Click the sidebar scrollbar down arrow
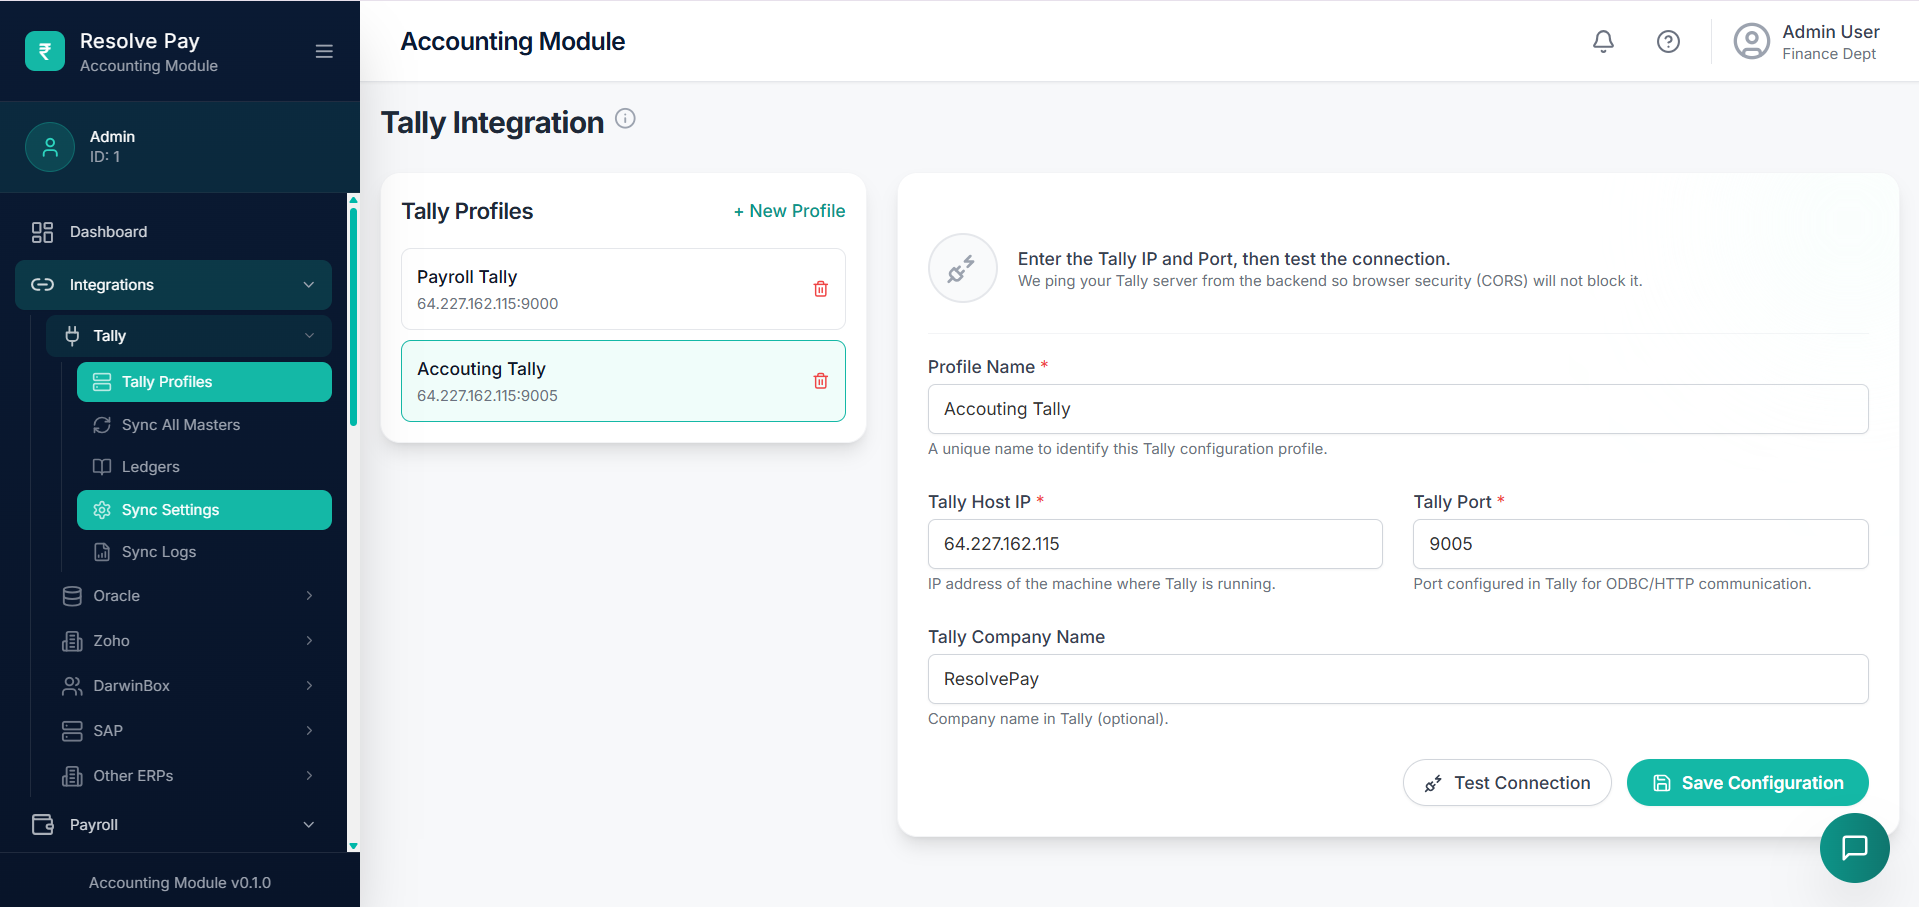Image resolution: width=1919 pixels, height=907 pixels. (x=353, y=846)
